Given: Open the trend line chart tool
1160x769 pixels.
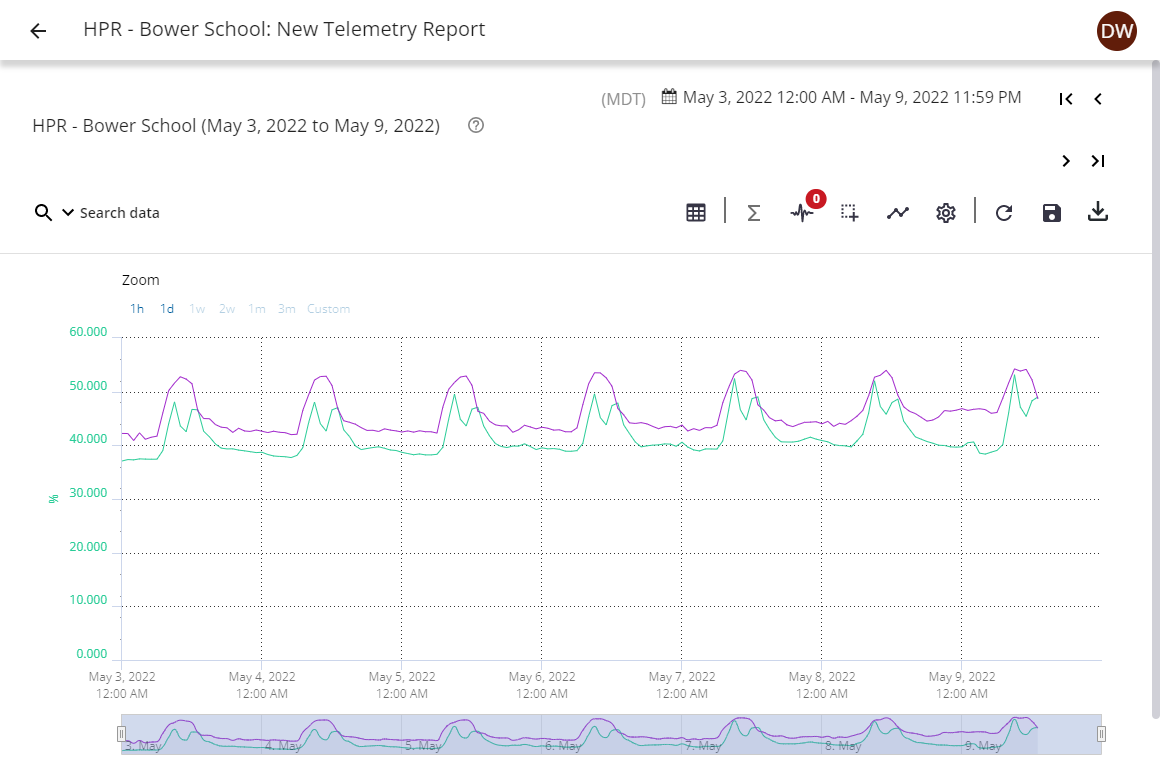Looking at the screenshot, I should tap(897, 212).
